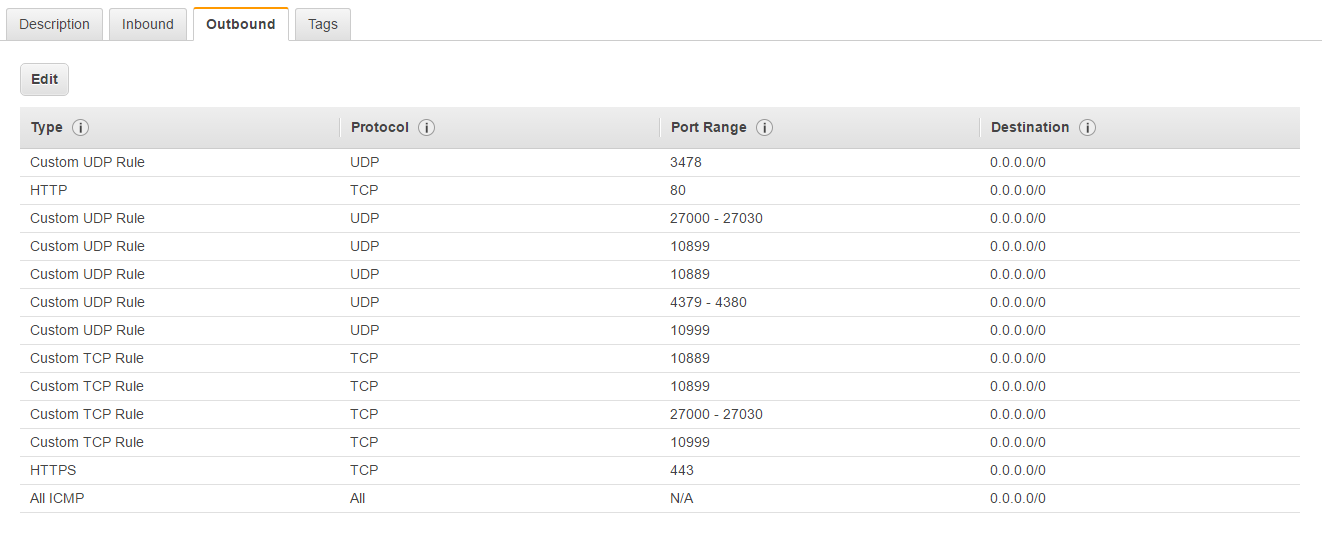Select the port 443 cell
This screenshot has height=539, width=1322.
[x=682, y=470]
